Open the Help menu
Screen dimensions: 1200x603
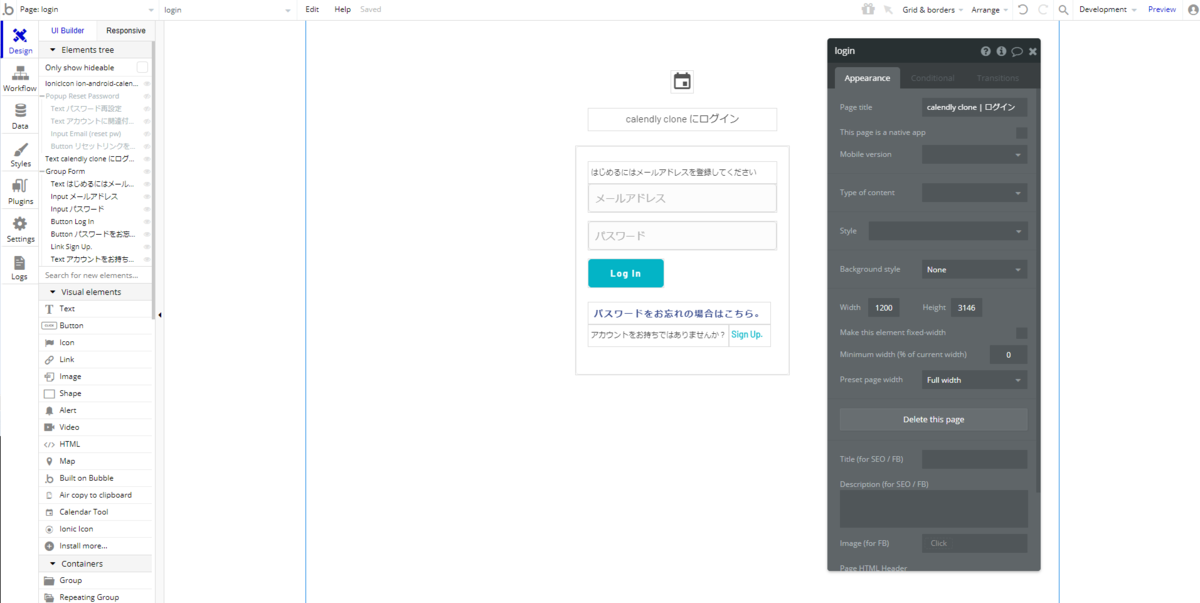pos(342,9)
